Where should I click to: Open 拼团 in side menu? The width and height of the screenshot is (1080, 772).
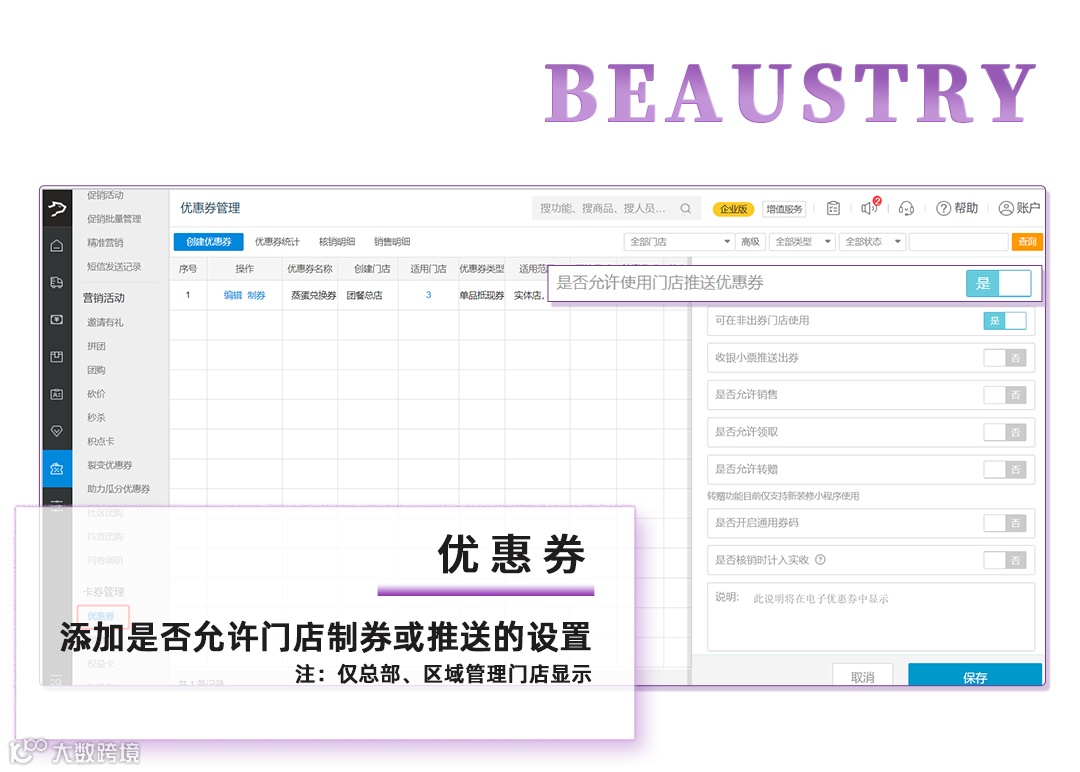point(96,346)
